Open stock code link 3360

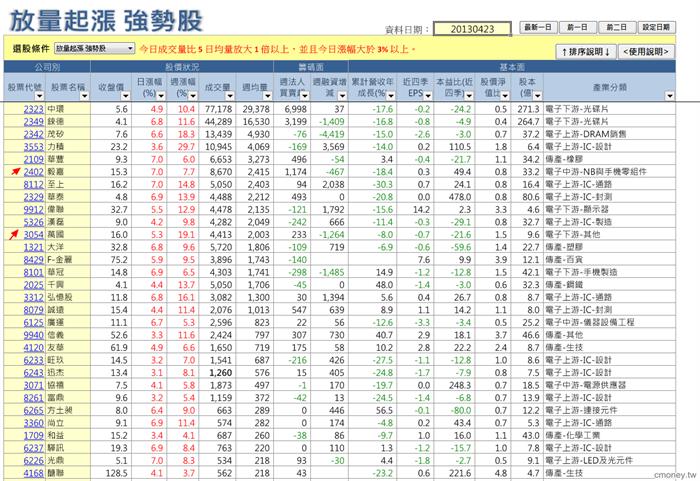33,423
